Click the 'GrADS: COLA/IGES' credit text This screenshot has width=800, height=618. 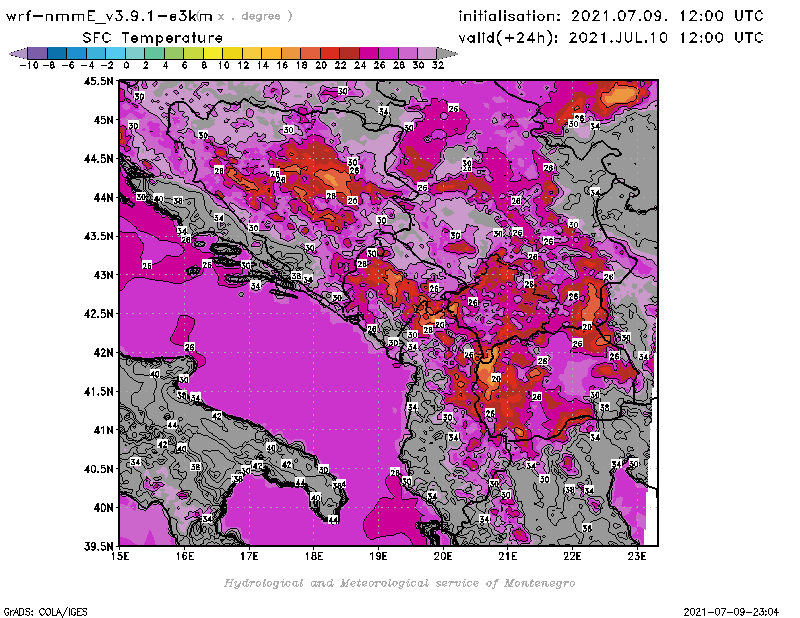pyautogui.click(x=45, y=612)
